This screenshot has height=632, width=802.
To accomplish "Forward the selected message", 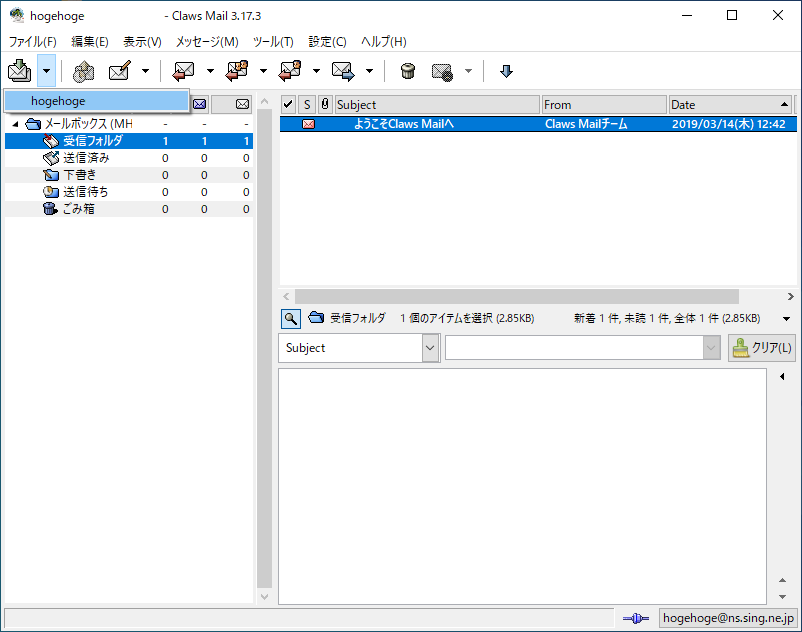I will 343,71.
